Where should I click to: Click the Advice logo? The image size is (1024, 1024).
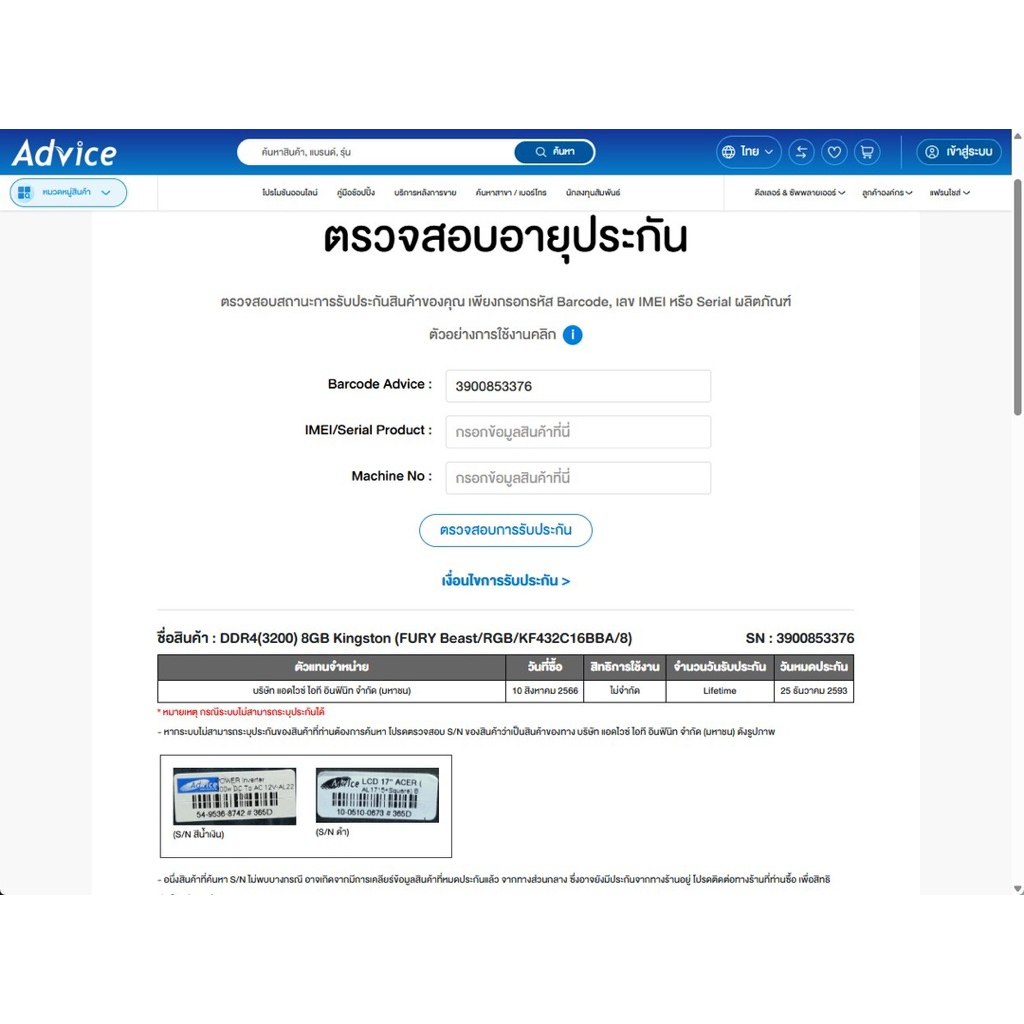pyautogui.click(x=65, y=153)
